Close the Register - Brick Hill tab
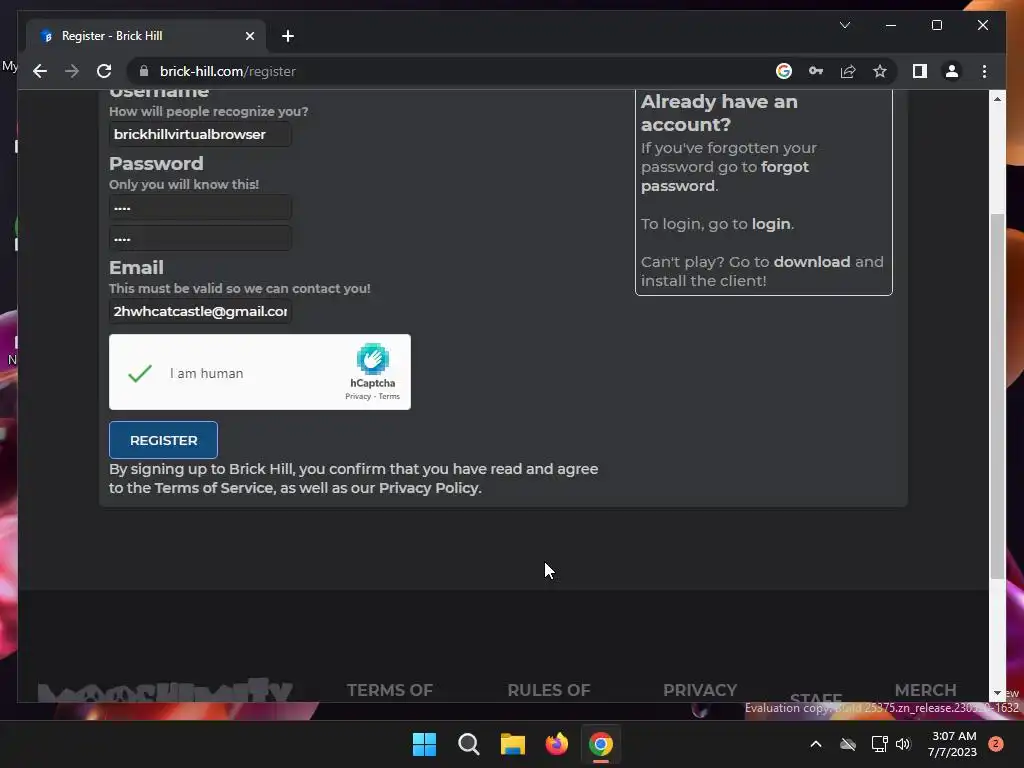Image resolution: width=1024 pixels, height=768 pixels. (249, 36)
